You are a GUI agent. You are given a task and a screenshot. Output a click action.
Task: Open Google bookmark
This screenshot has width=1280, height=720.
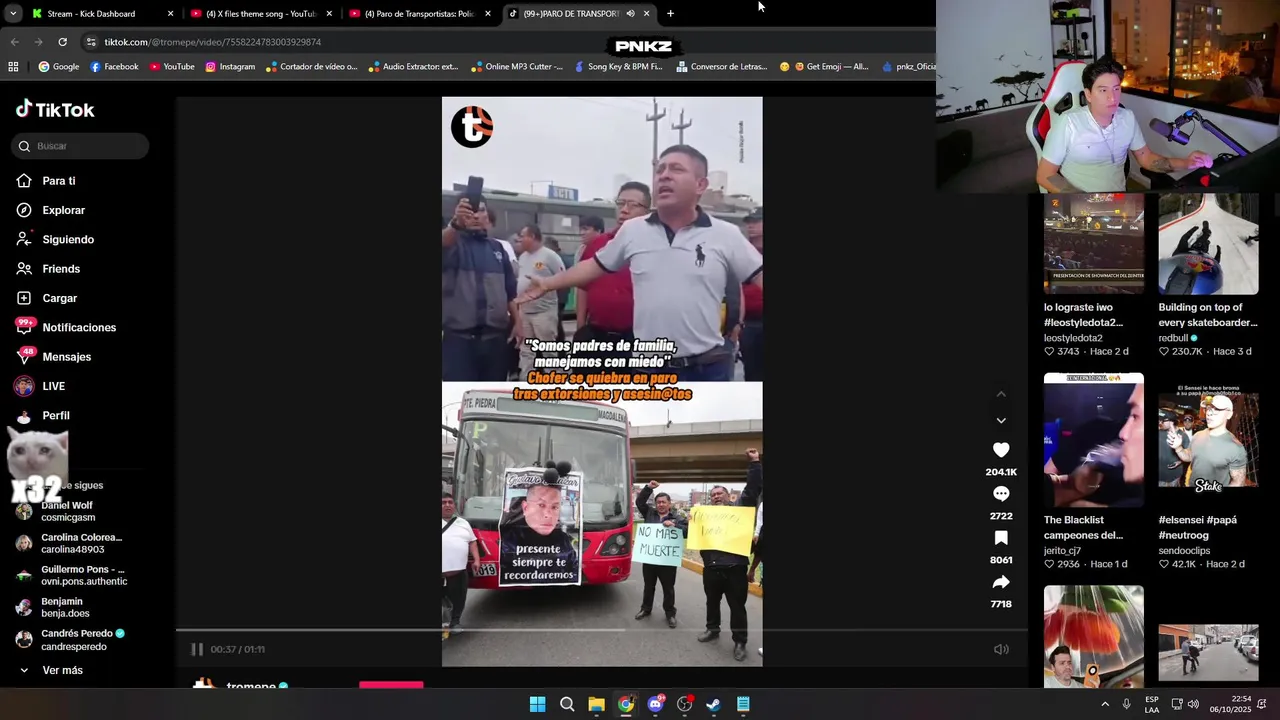[58, 67]
